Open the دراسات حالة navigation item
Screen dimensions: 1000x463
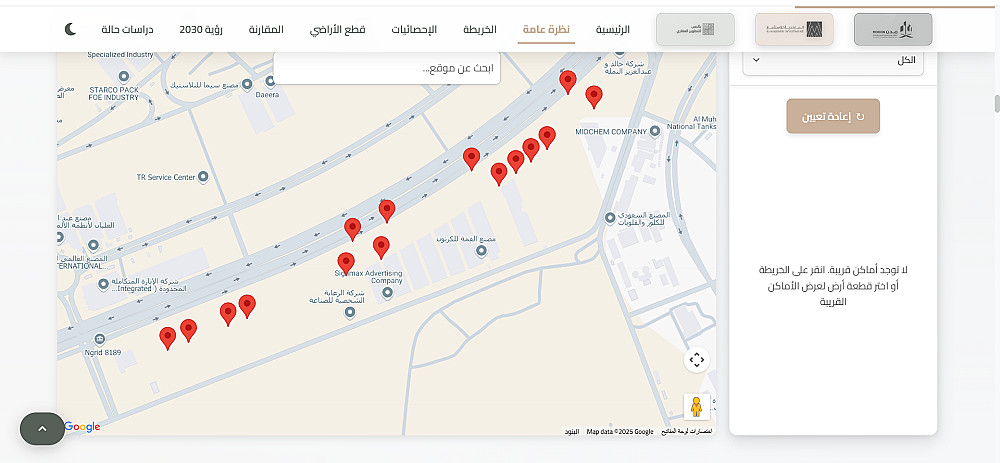pyautogui.click(x=128, y=29)
